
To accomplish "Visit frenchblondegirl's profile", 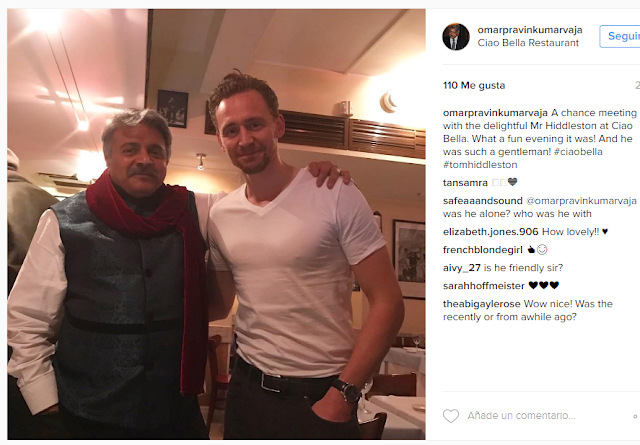I will (x=482, y=250).
